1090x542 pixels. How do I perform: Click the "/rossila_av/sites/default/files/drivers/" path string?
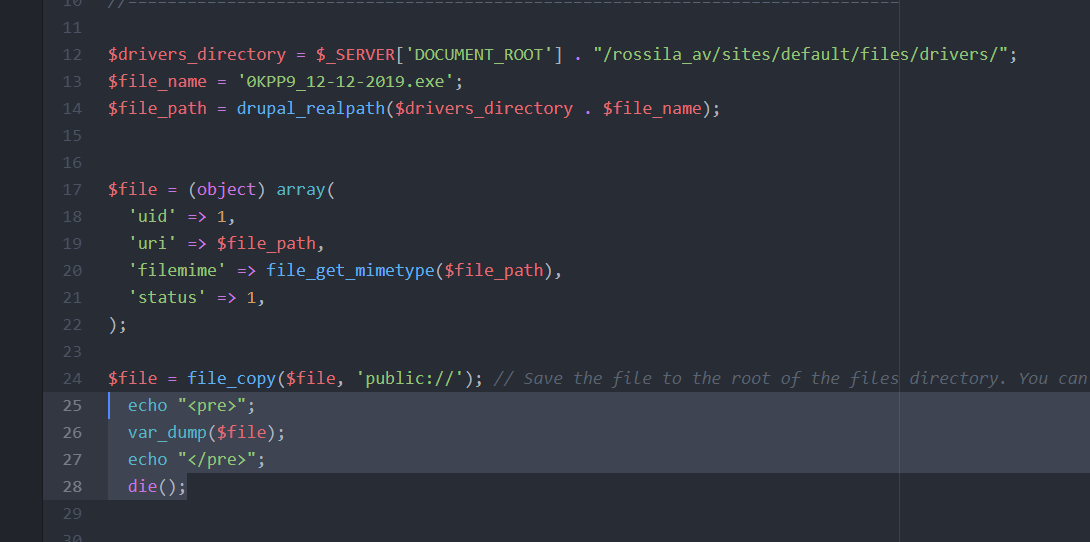[799, 54]
